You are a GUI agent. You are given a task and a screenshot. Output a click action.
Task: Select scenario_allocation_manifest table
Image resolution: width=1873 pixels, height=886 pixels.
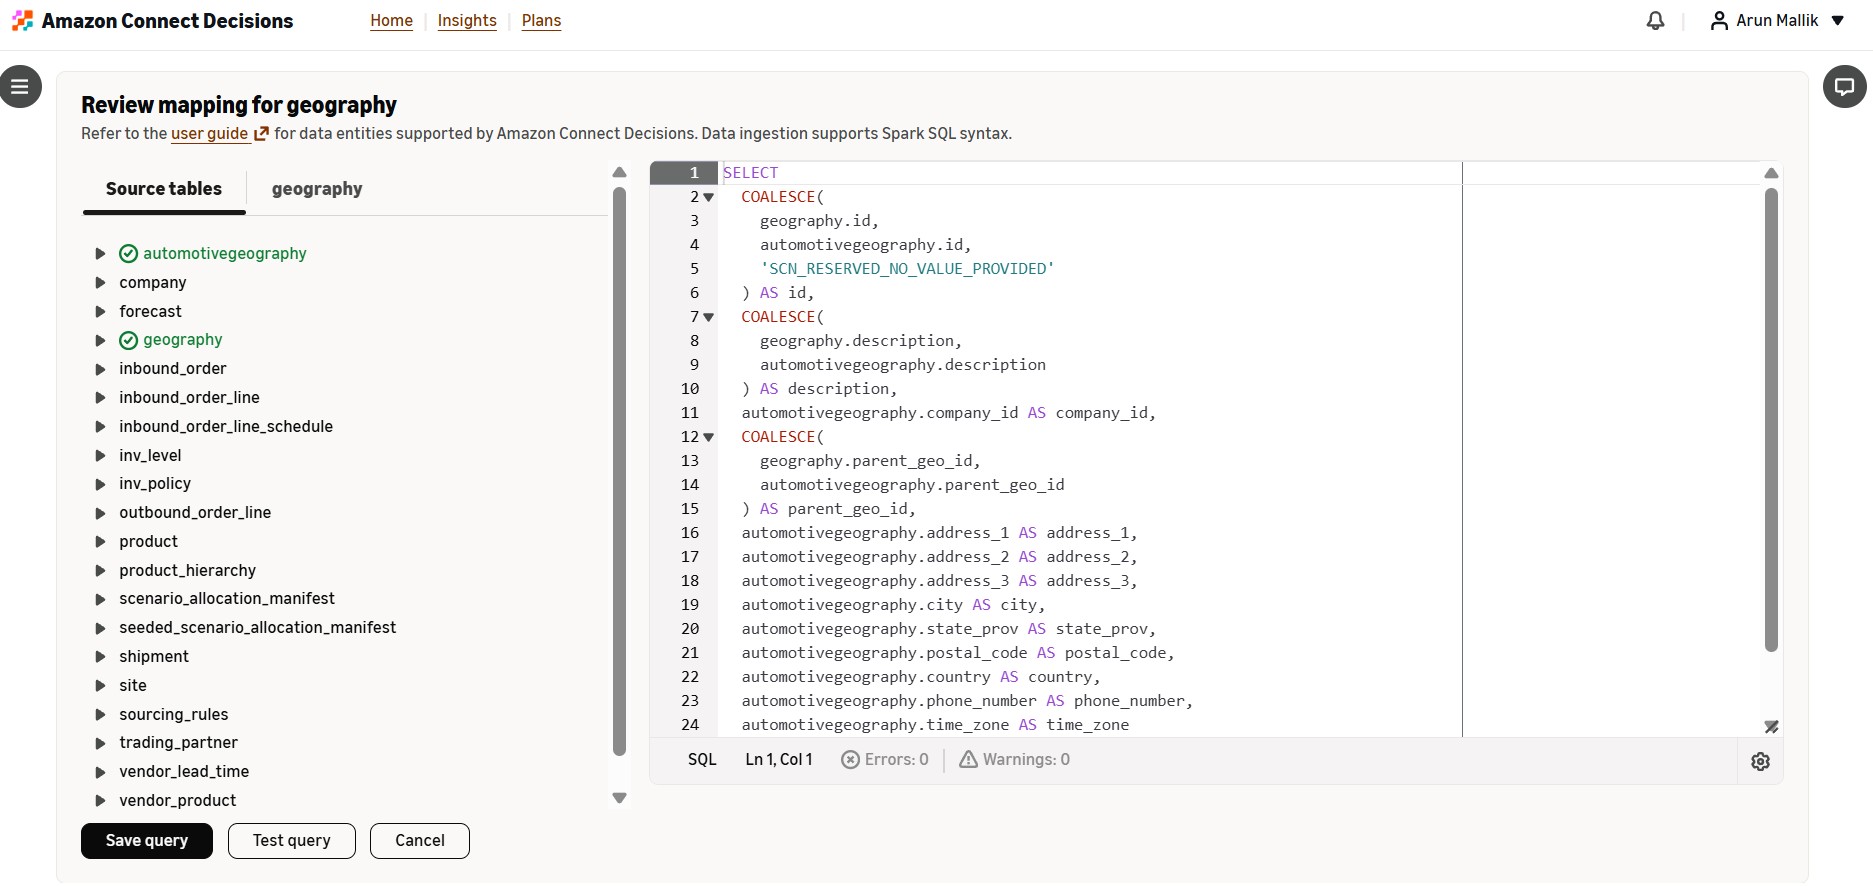(227, 599)
